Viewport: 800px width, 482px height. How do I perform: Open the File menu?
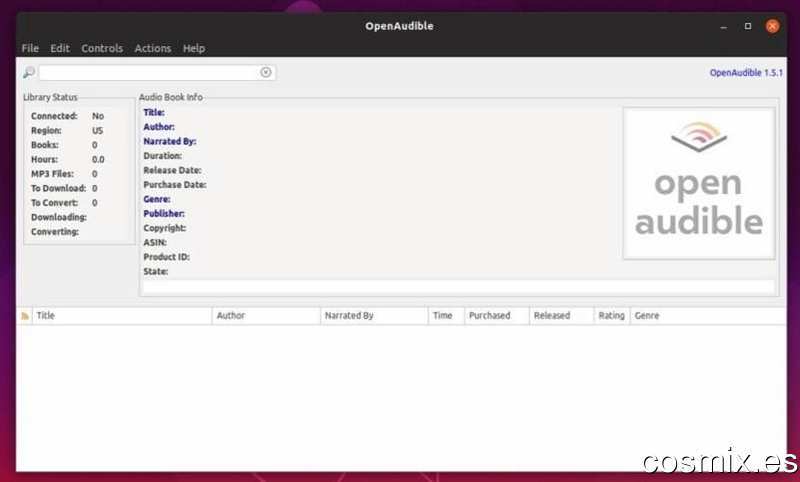[x=30, y=48]
